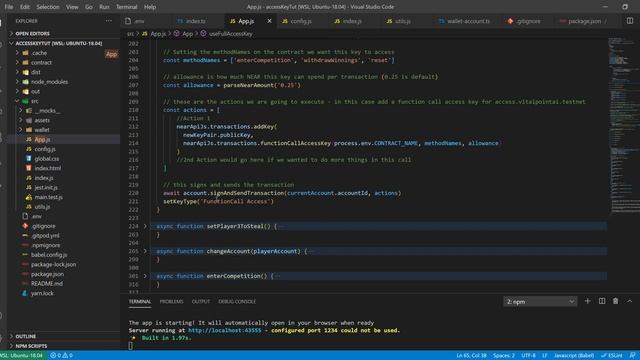640x360 pixels.
Task: Open yarn.lock file
Action: tap(42, 293)
